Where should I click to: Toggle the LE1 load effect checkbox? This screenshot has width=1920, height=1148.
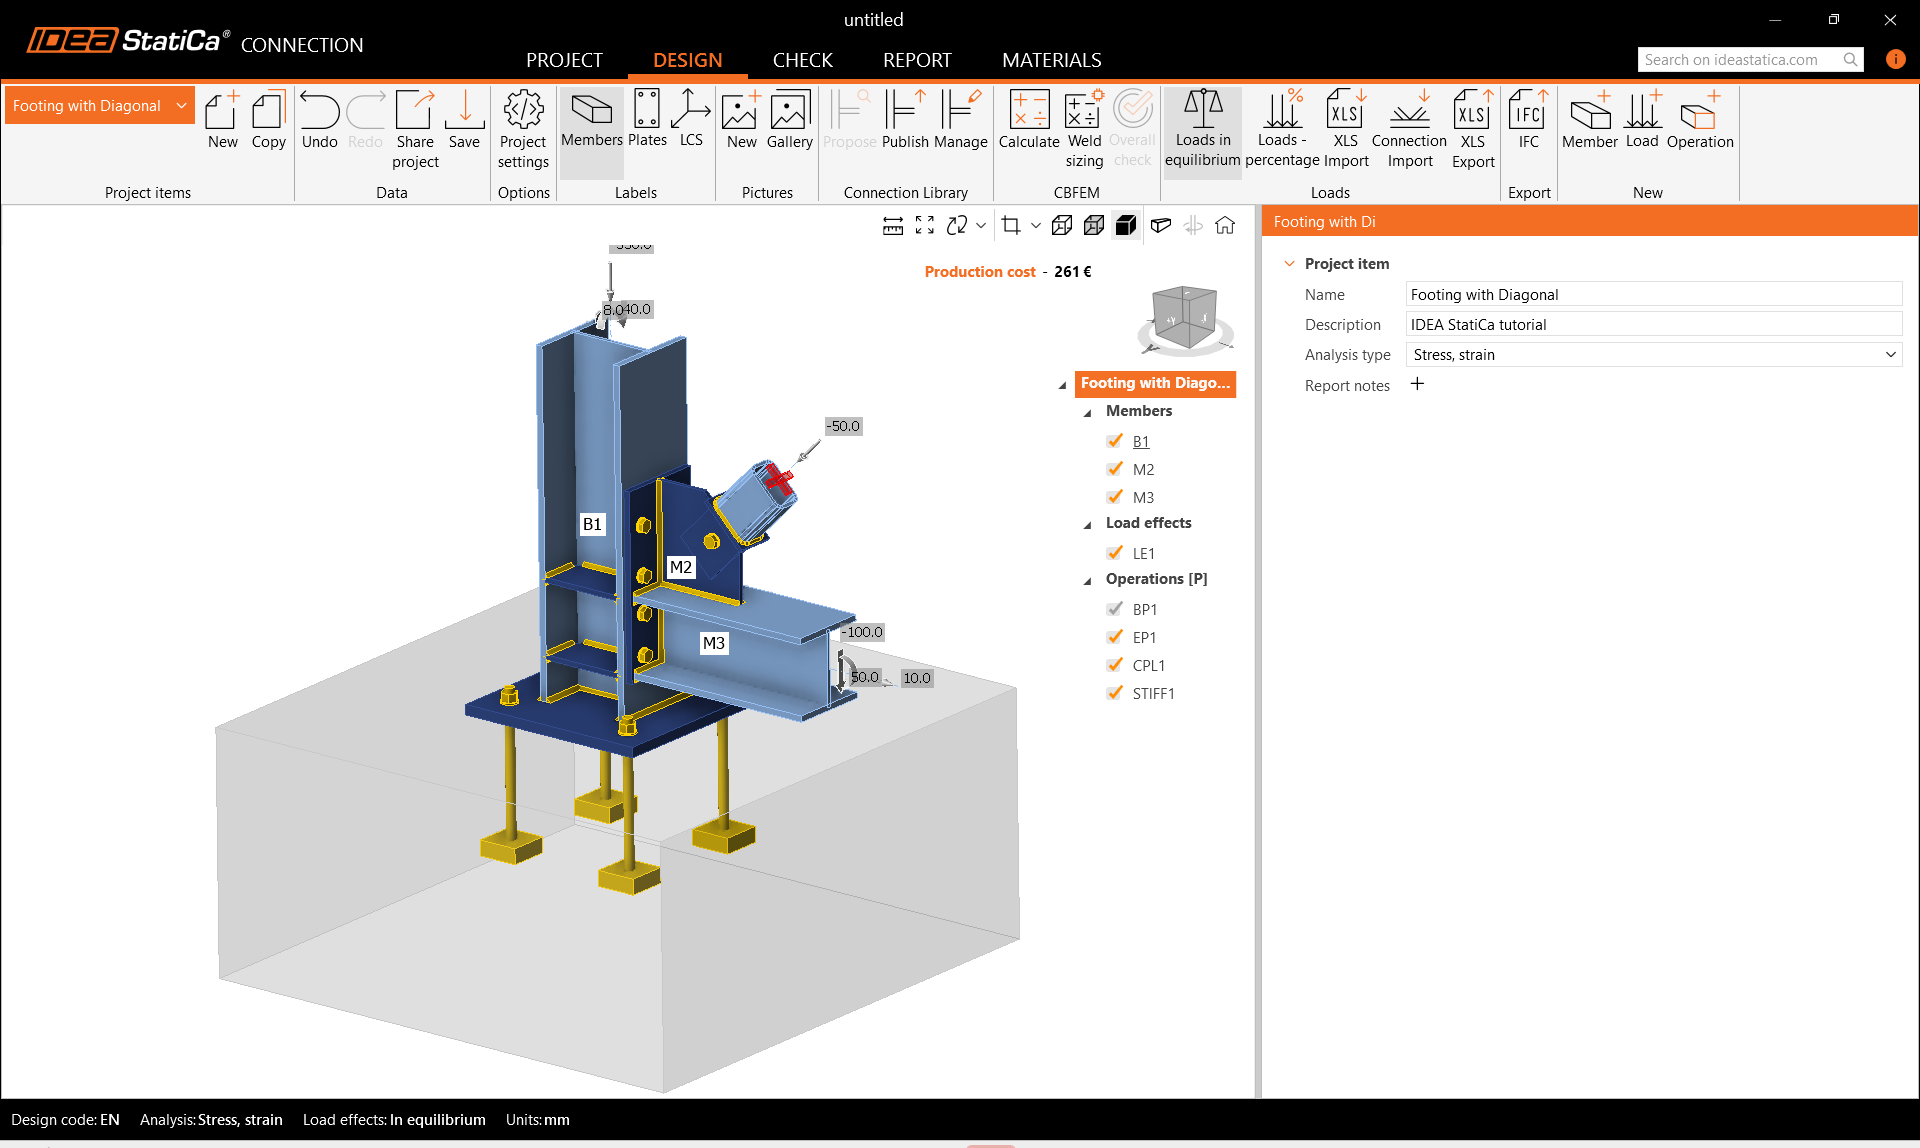(1115, 553)
